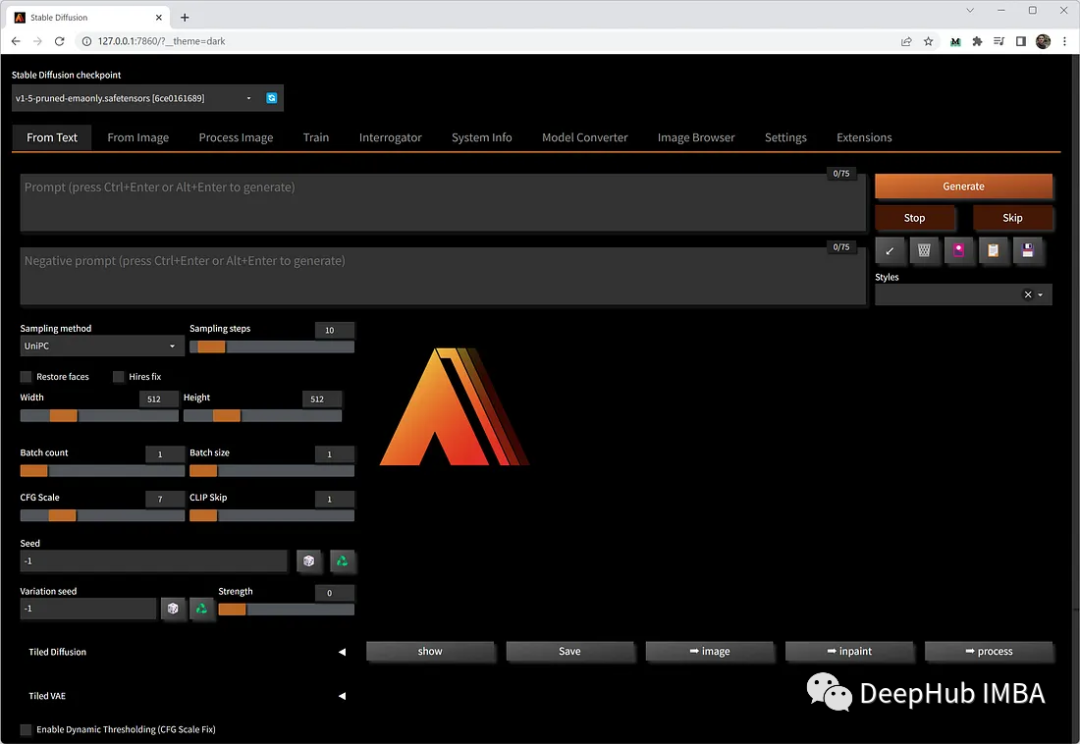The width and height of the screenshot is (1080, 744).
Task: Click the Skip button
Action: click(x=1012, y=218)
